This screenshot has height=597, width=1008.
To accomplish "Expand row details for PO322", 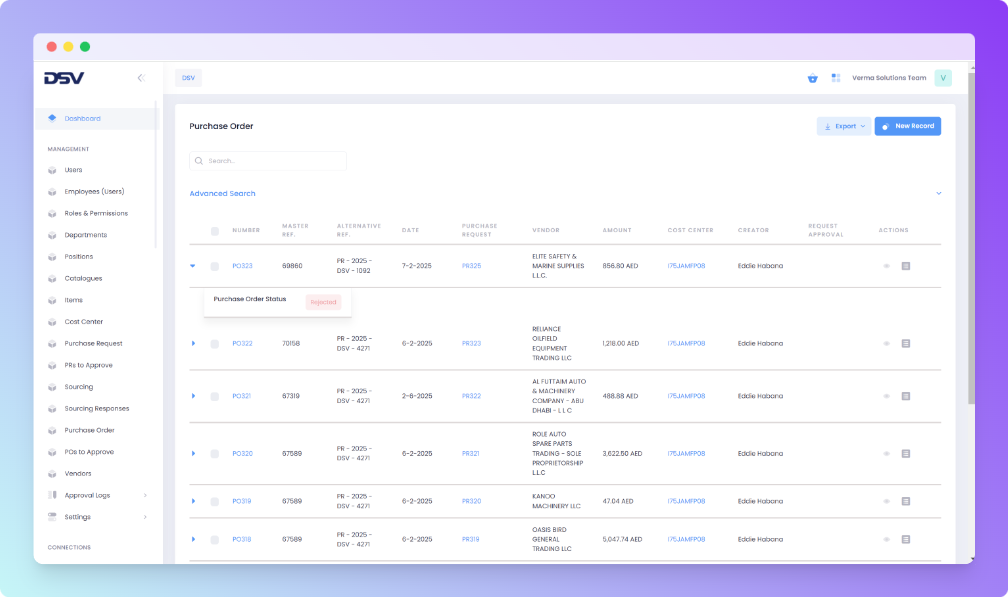I will pyautogui.click(x=193, y=344).
